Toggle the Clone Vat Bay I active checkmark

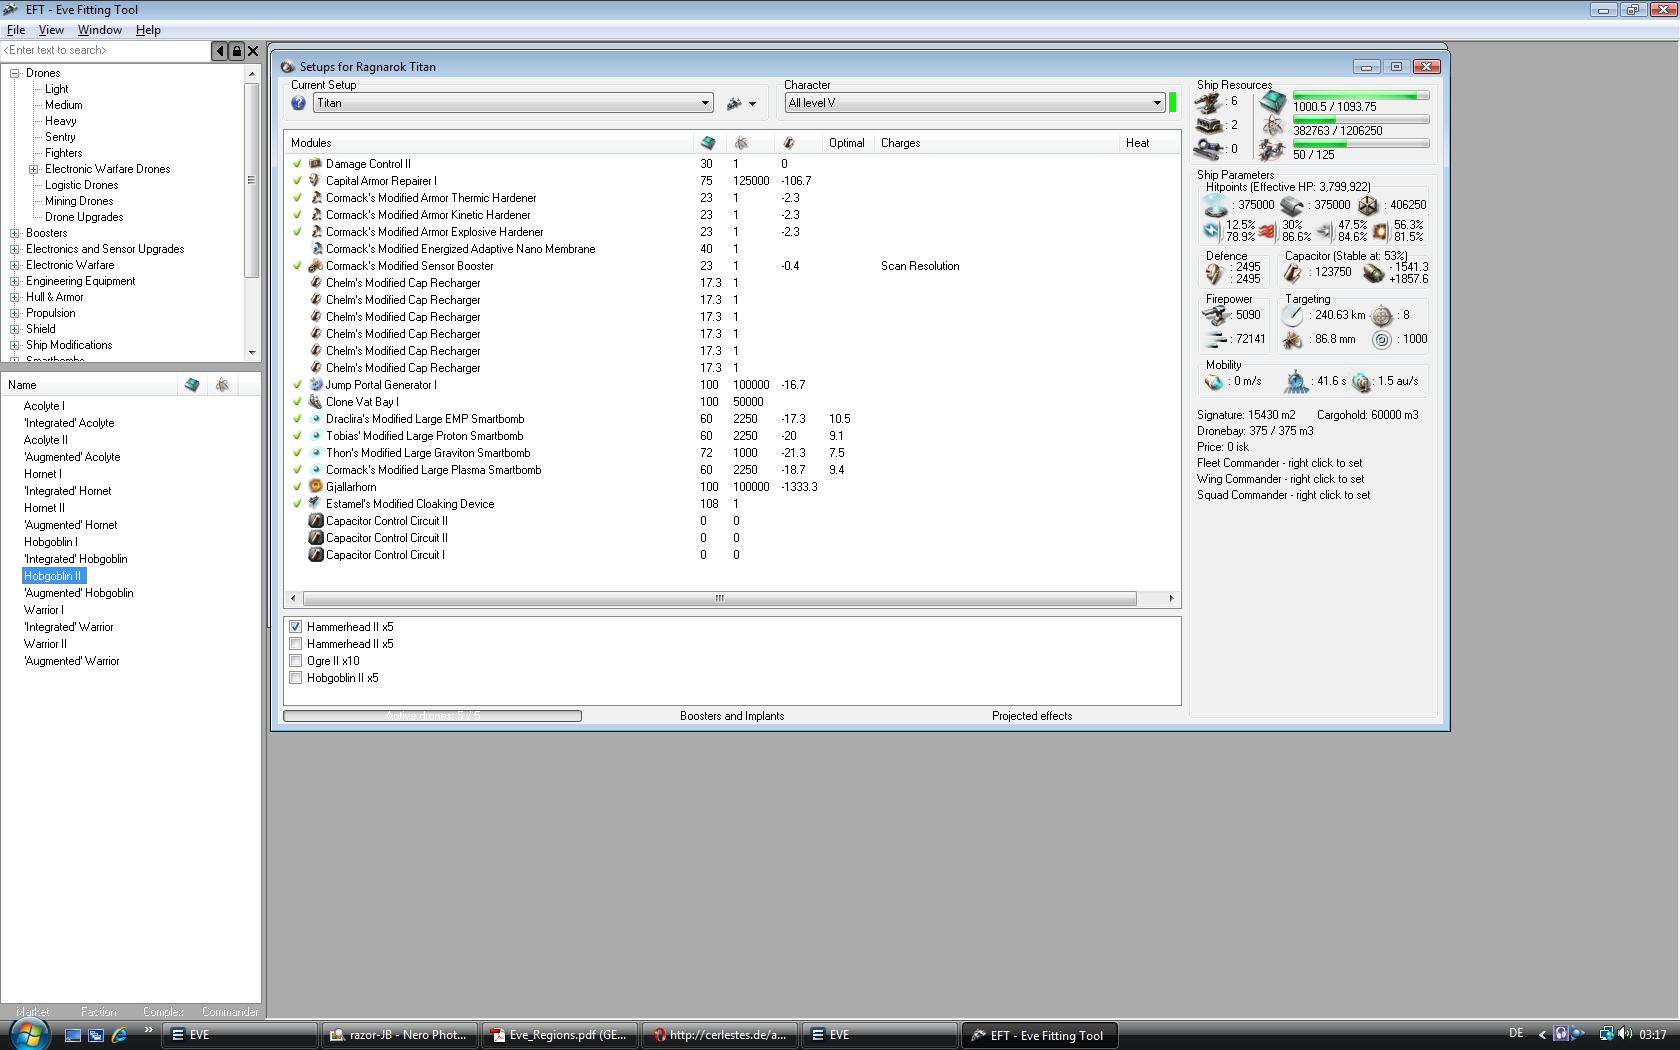[x=297, y=402]
